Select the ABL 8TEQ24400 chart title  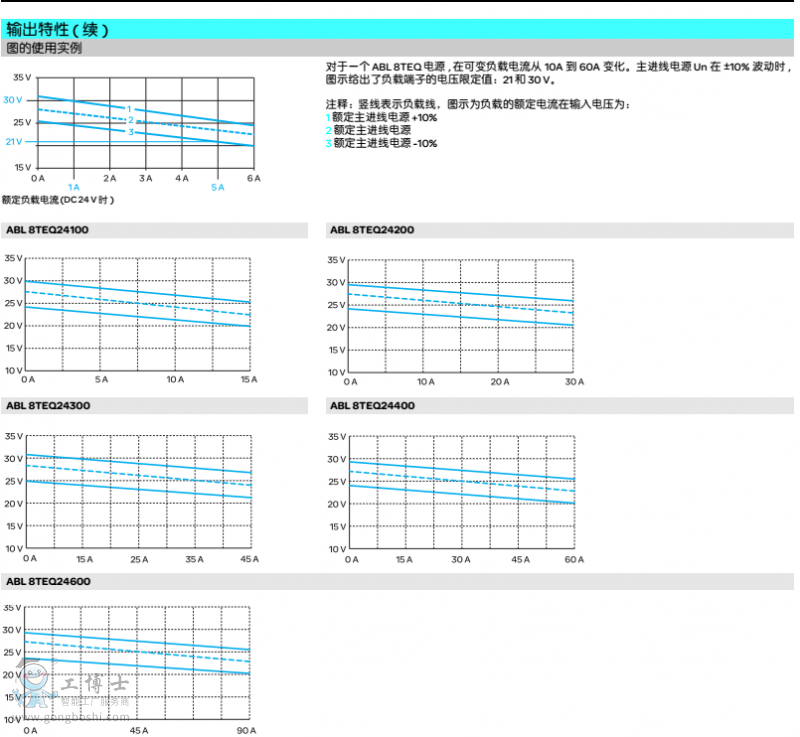pyautogui.click(x=372, y=406)
